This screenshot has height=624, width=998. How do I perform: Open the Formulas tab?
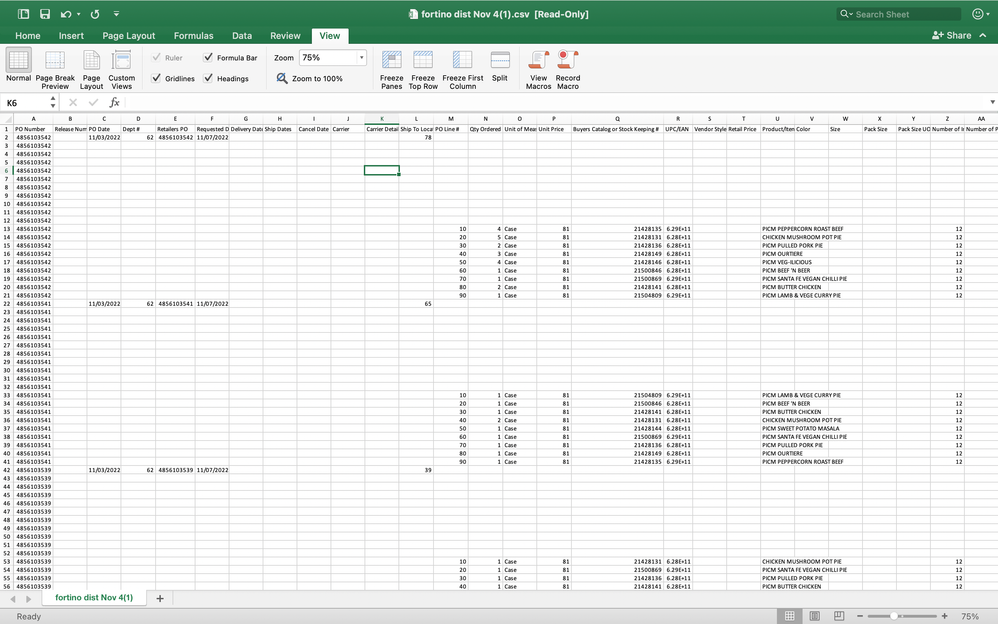tap(193, 36)
